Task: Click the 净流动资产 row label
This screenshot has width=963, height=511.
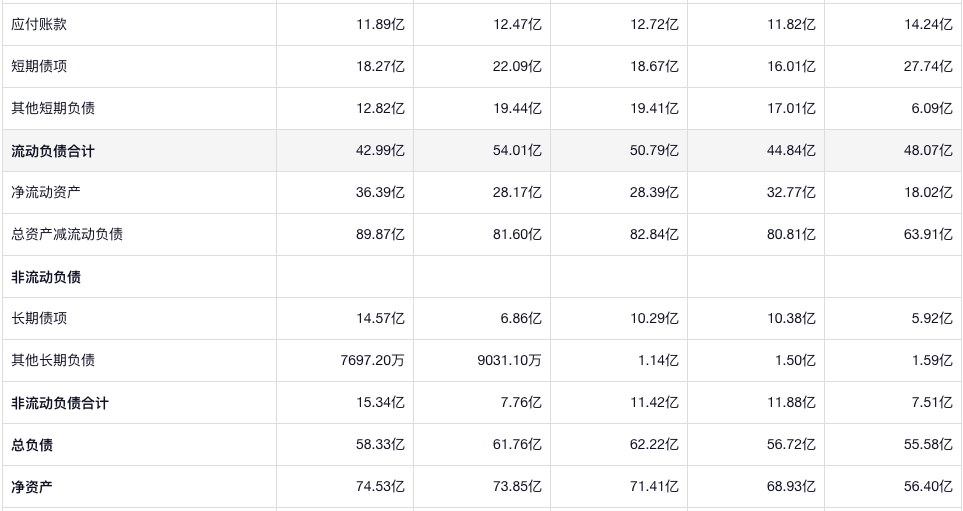Action: pos(46,192)
